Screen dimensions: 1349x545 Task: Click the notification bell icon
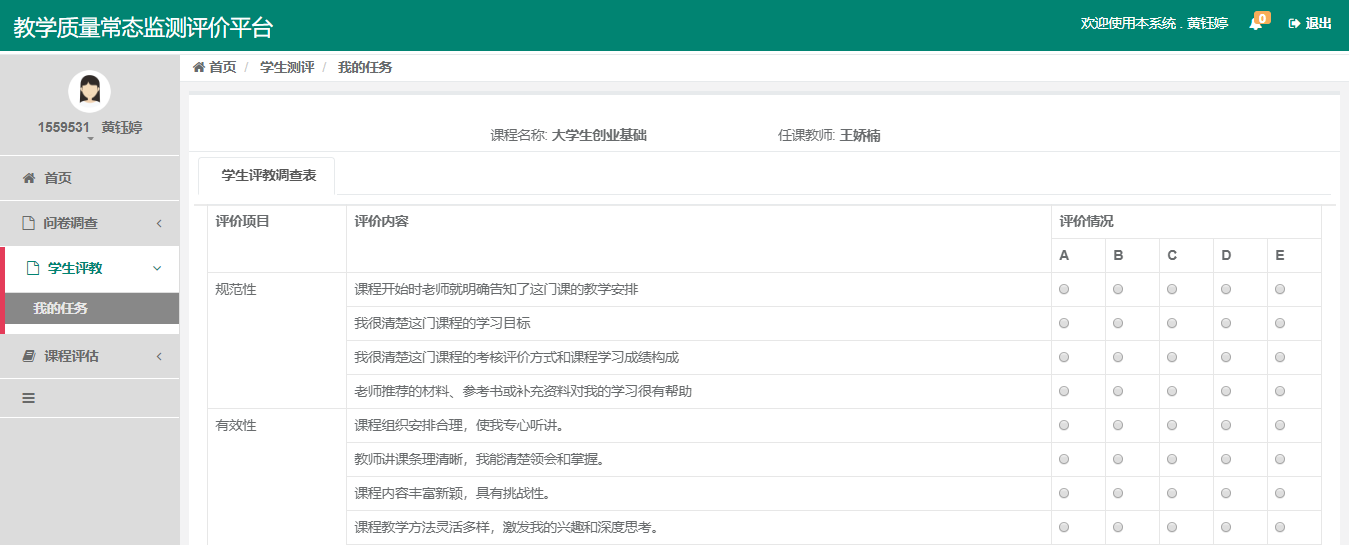pyautogui.click(x=1255, y=24)
